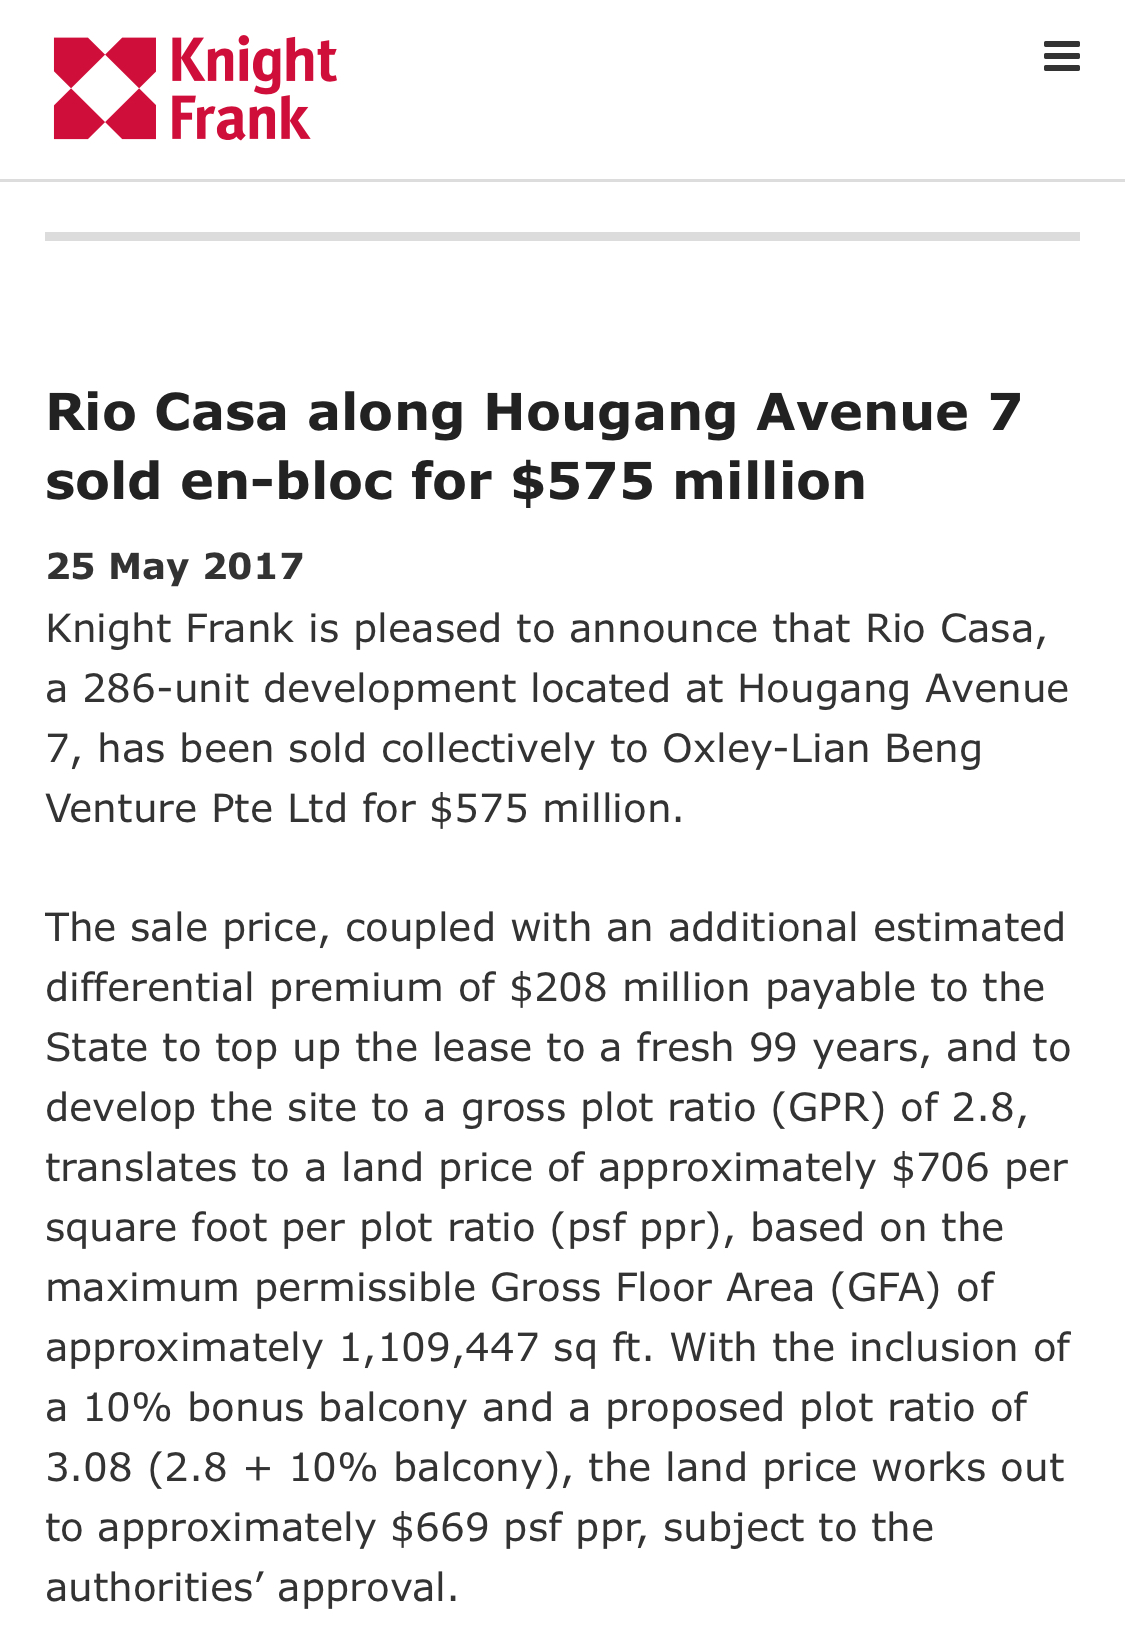Click the 25 May 2017 date
The height and width of the screenshot is (1634, 1125).
(175, 566)
